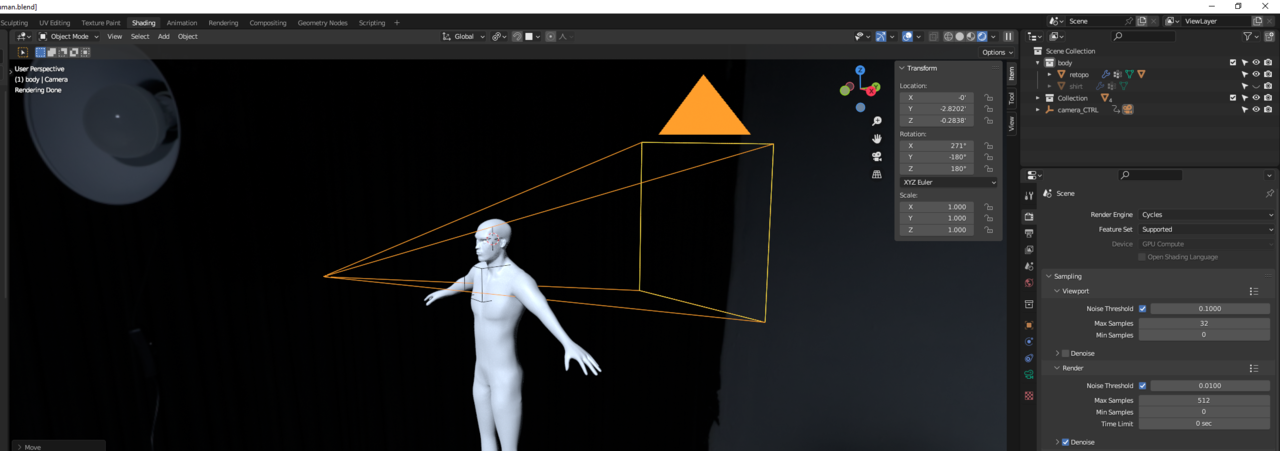Open the Render properties tab
This screenshot has height=451, width=1280.
click(1029, 216)
